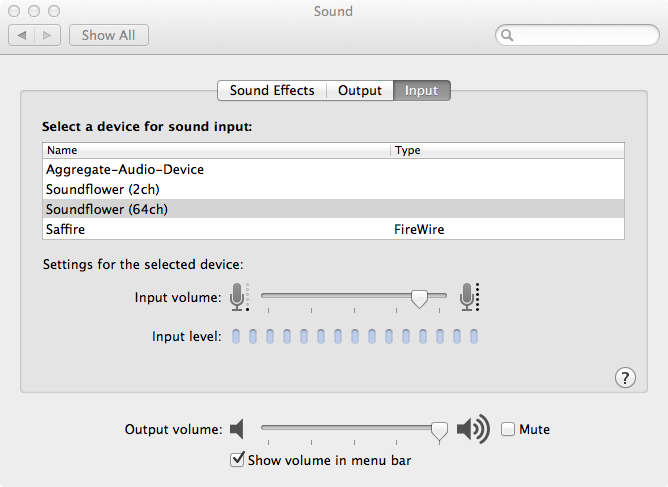
Task: Select the Input tab
Action: [x=421, y=90]
